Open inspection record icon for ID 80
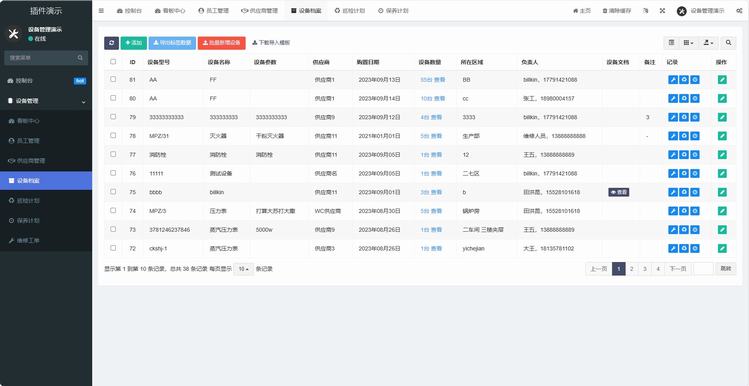The height and width of the screenshot is (386, 749). (x=684, y=98)
